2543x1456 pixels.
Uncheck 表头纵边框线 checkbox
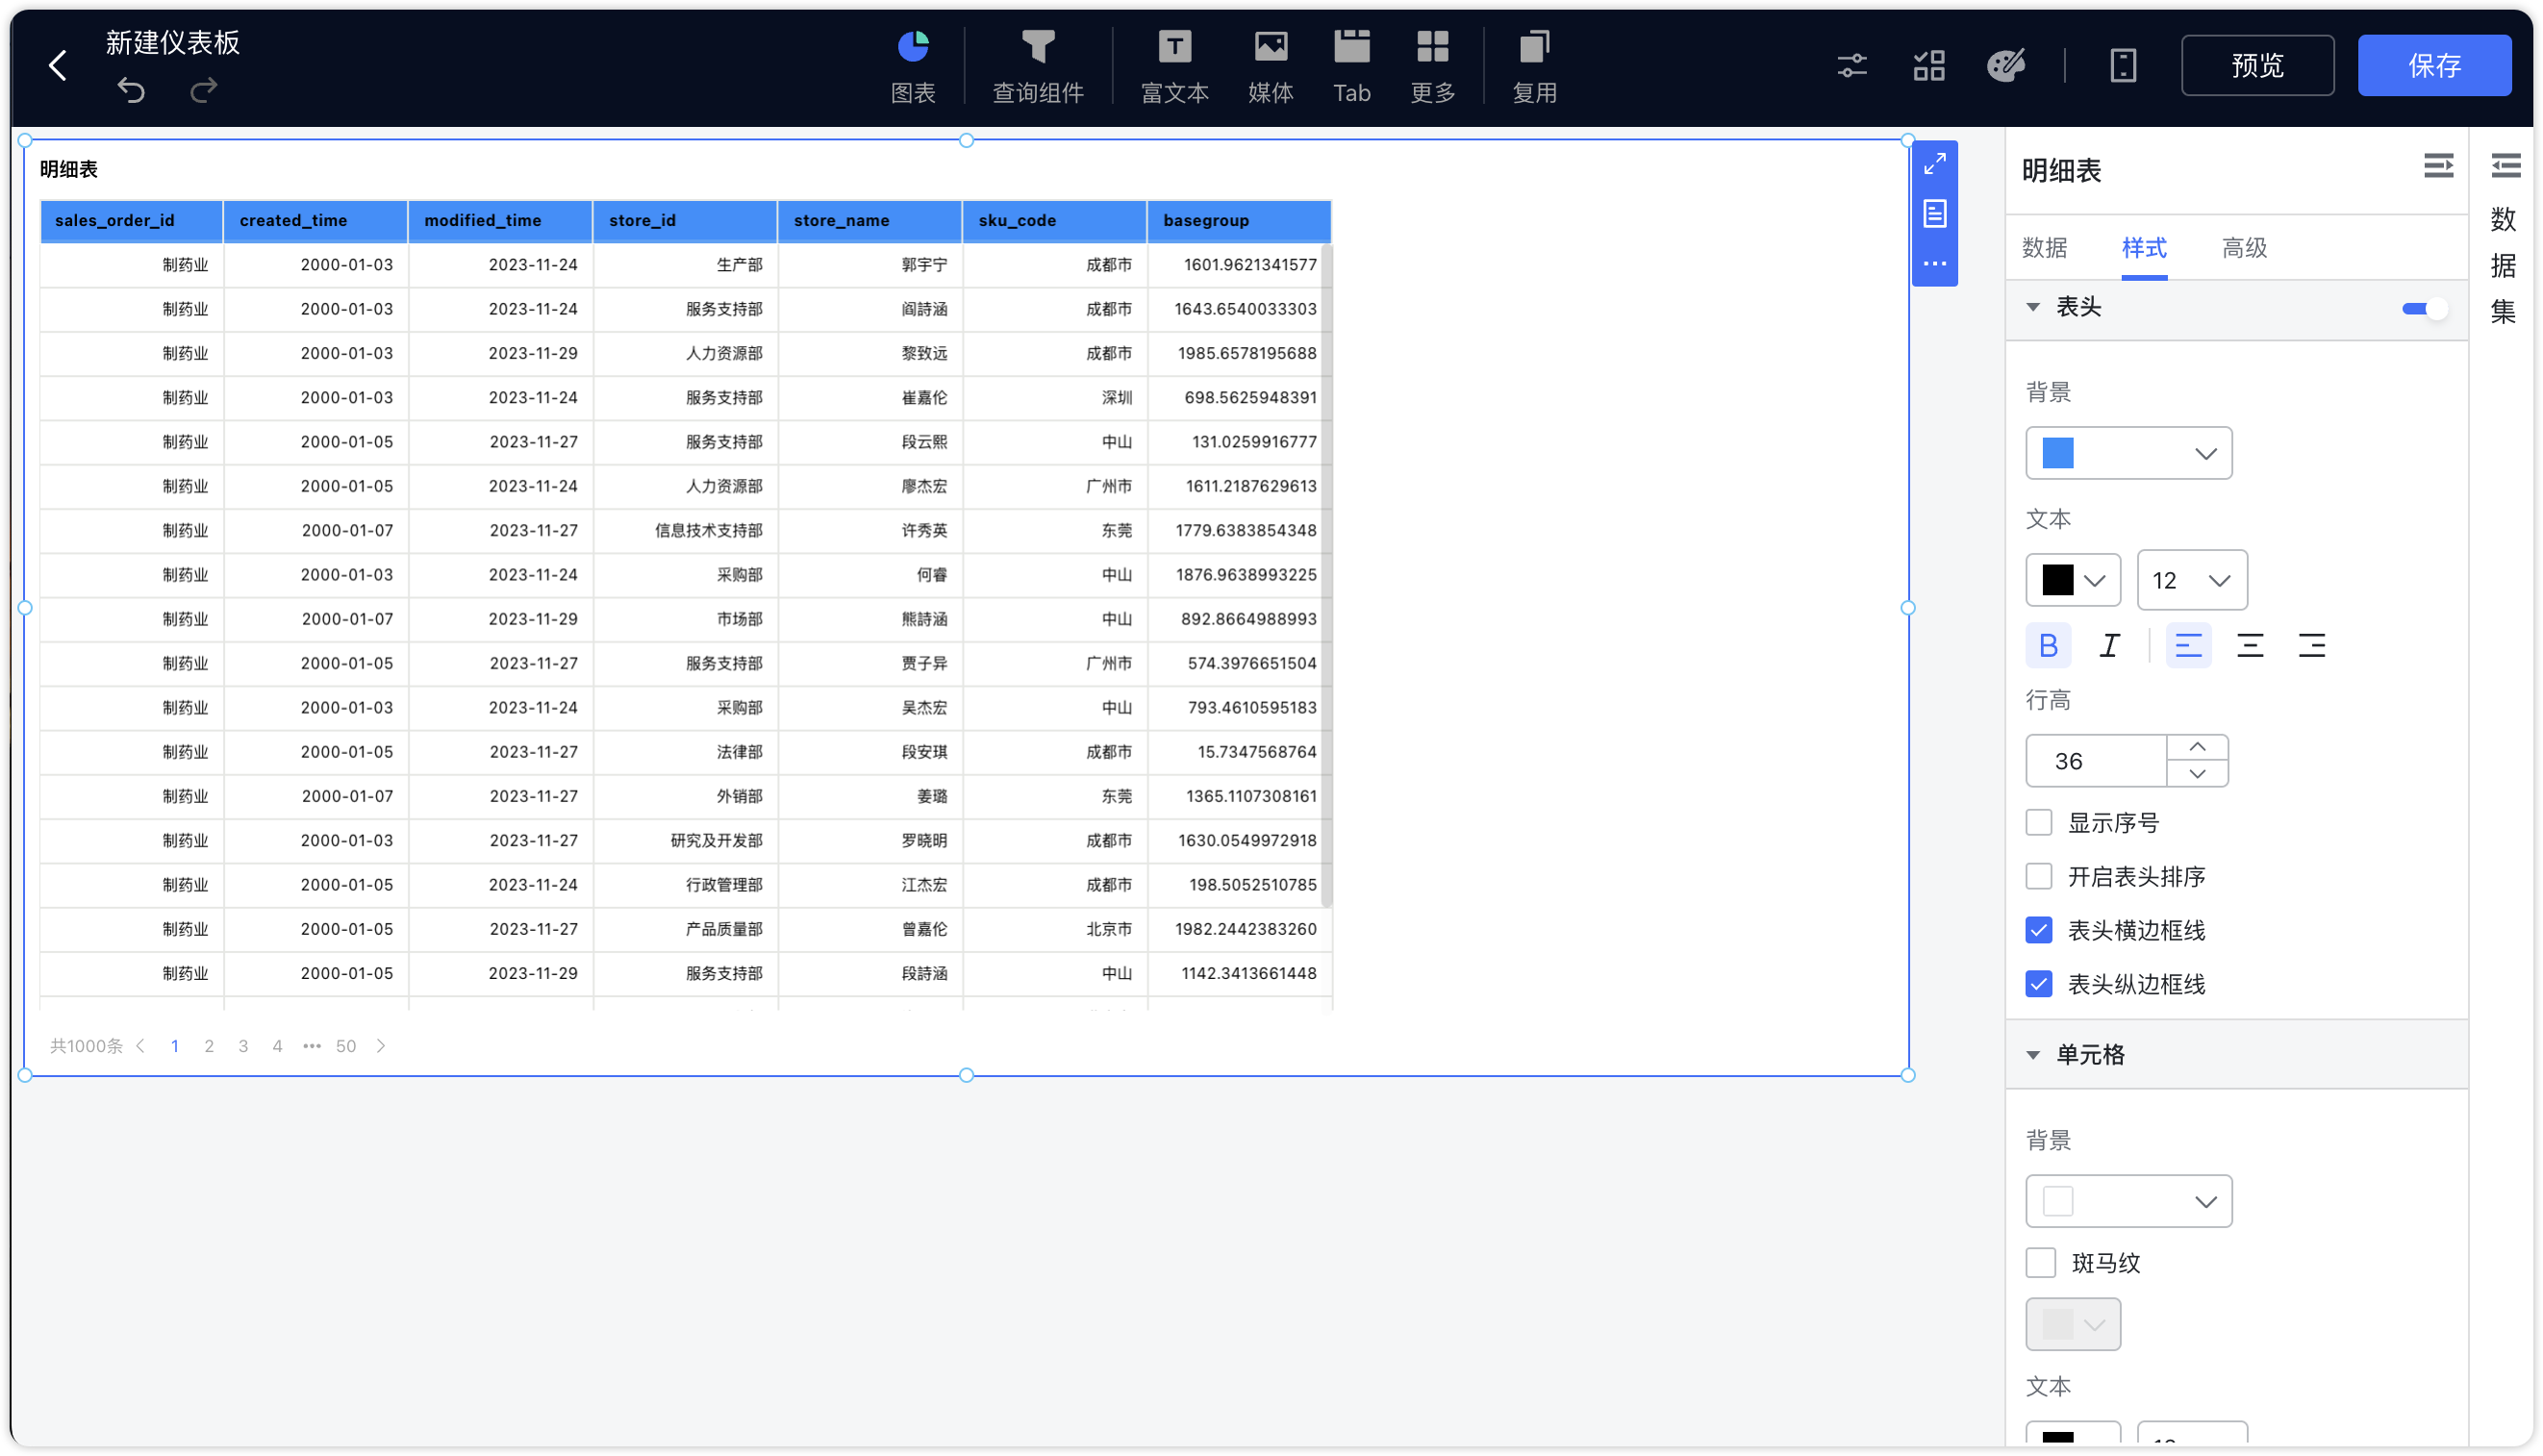[2039, 985]
